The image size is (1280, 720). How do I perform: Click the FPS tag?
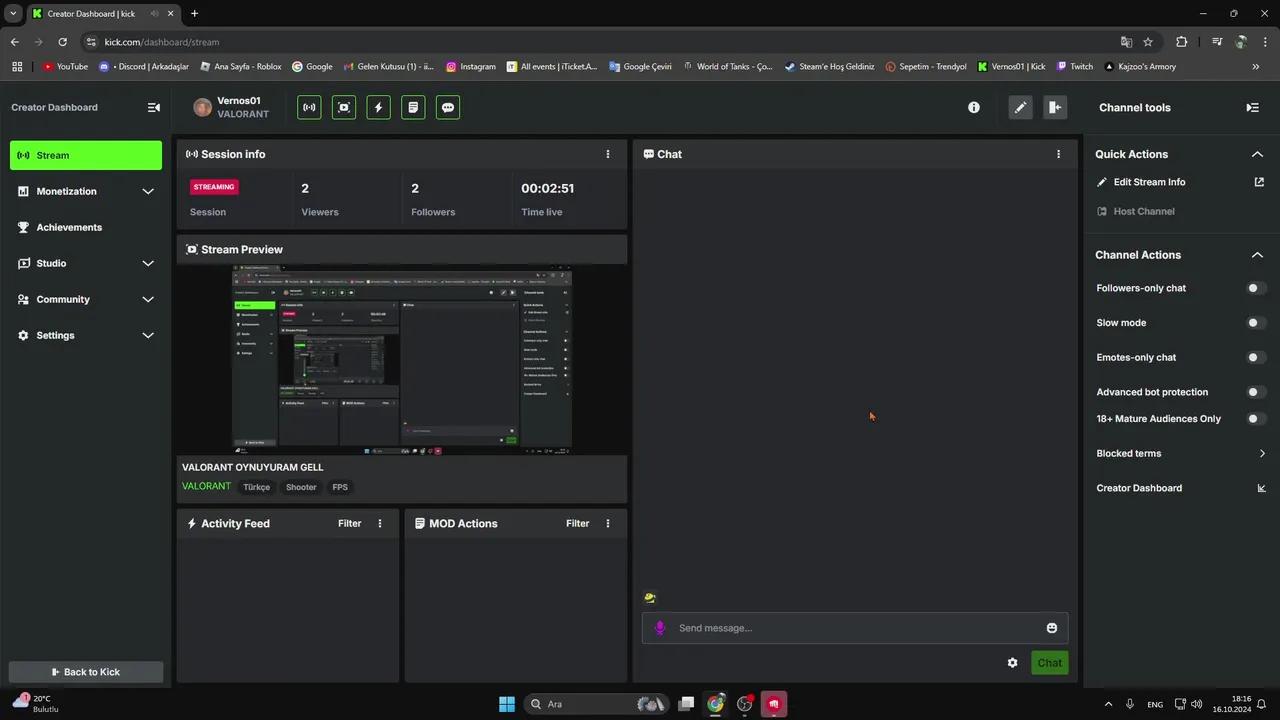(x=340, y=487)
